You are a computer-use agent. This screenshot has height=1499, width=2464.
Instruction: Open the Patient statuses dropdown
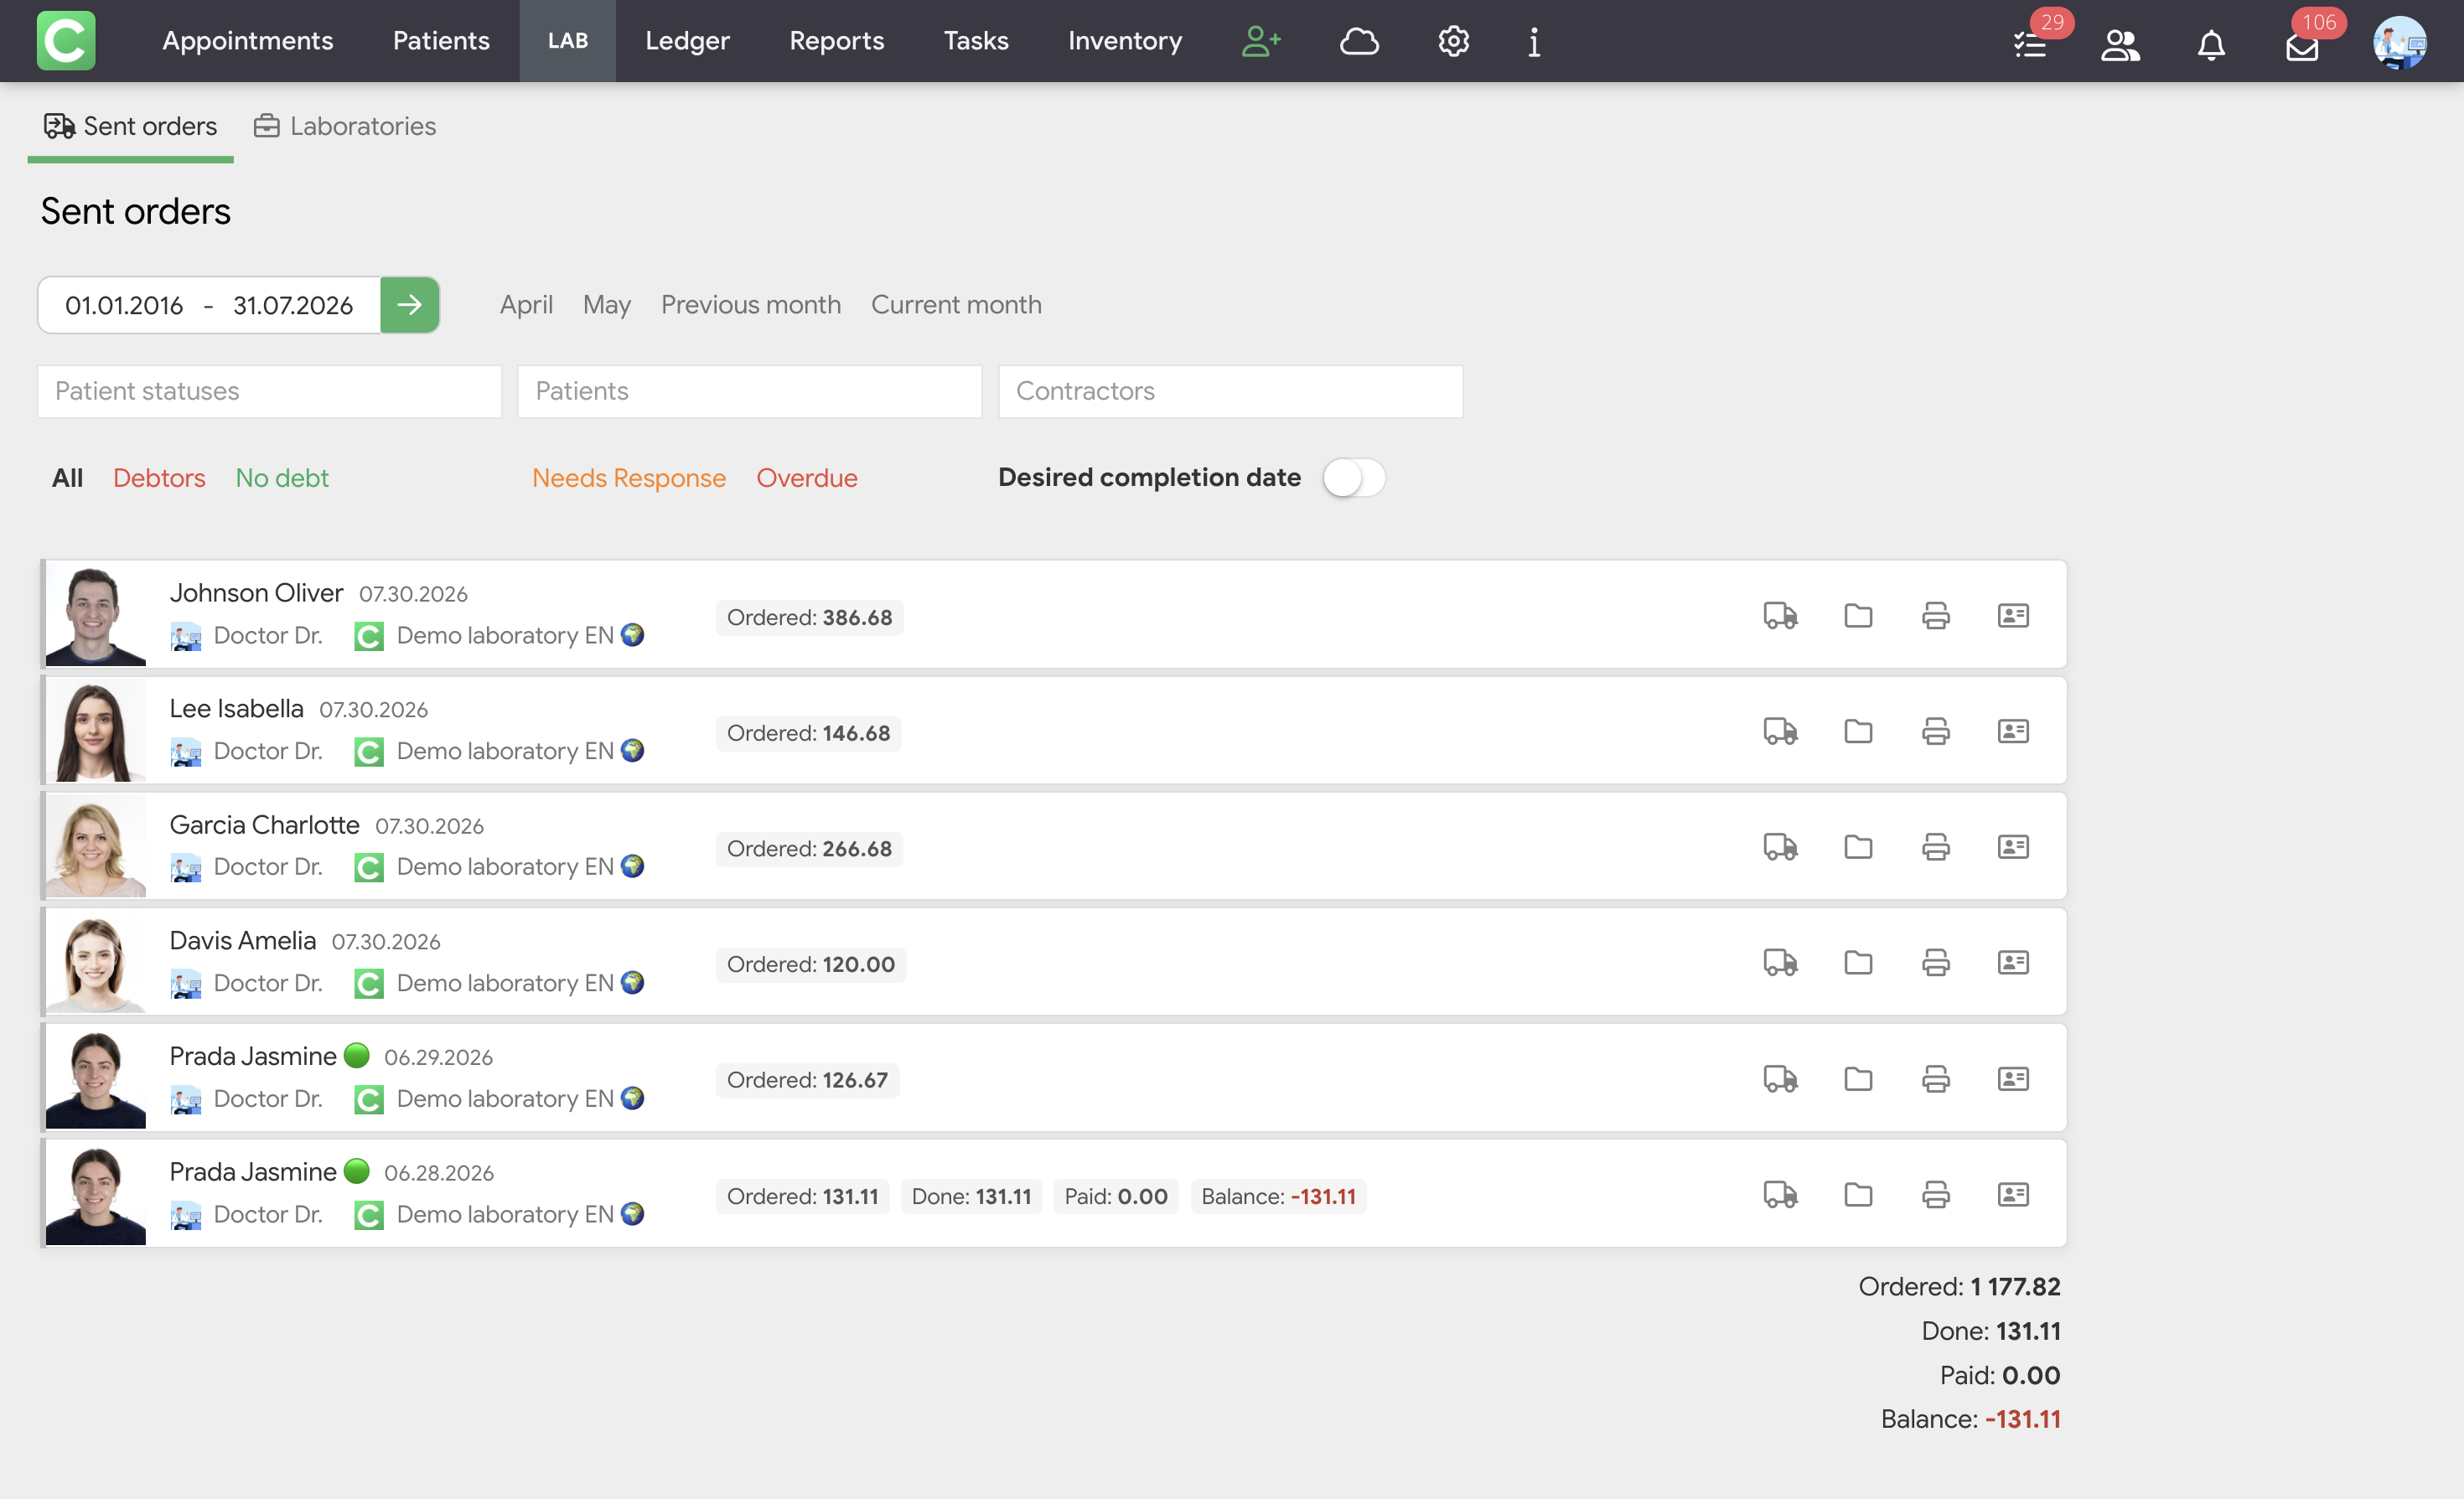[x=270, y=391]
